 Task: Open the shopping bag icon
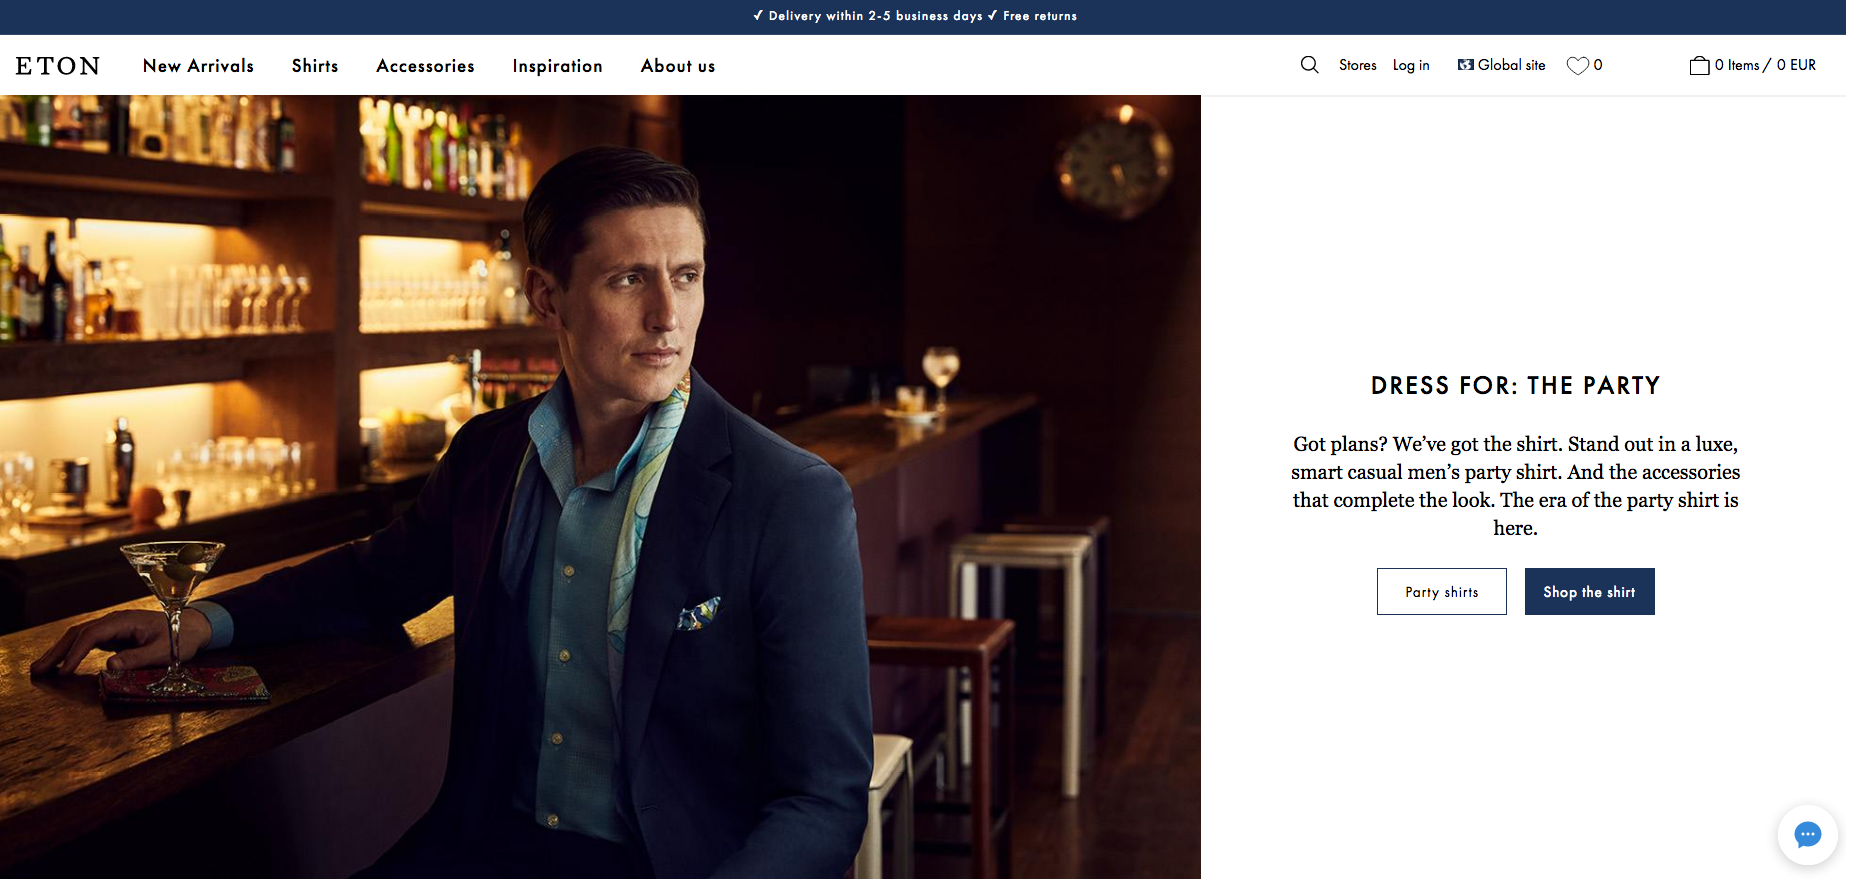pos(1699,65)
